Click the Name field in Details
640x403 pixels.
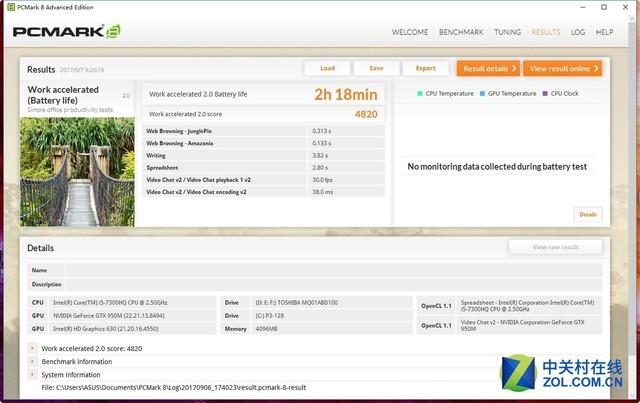(334, 270)
